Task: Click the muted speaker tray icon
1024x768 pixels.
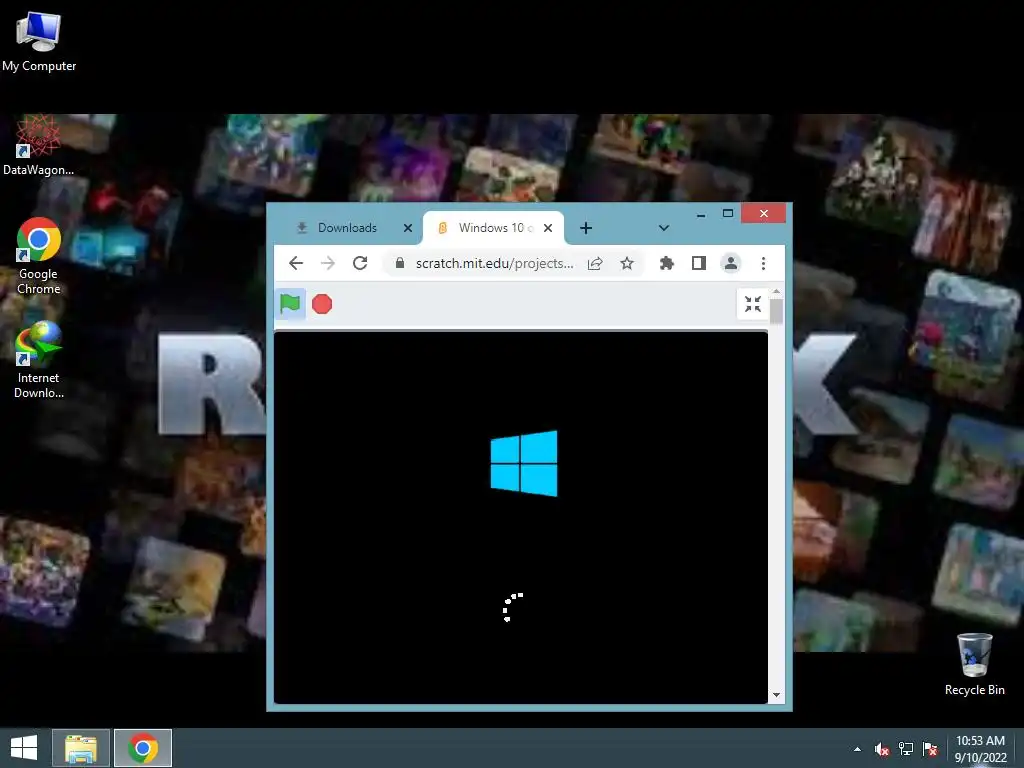Action: 882,749
